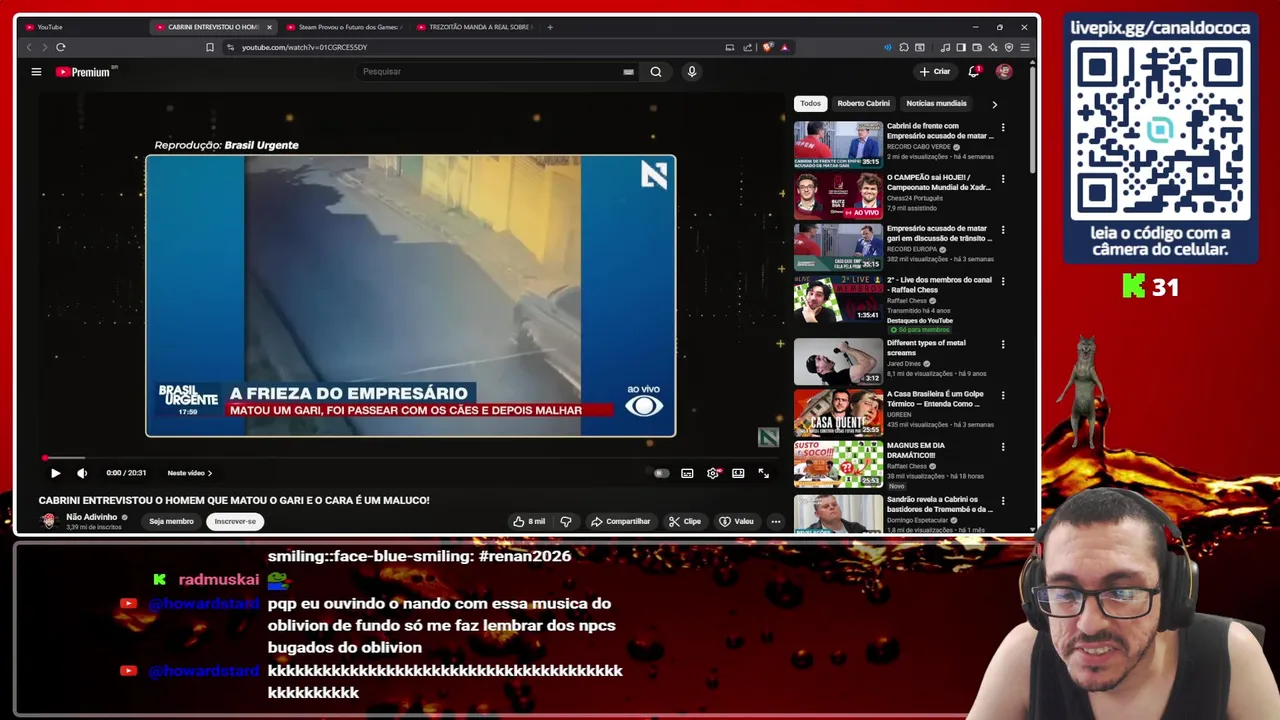Open options for 'Live dos membros do canal' video
This screenshot has height=720, width=1280.
tap(1003, 282)
